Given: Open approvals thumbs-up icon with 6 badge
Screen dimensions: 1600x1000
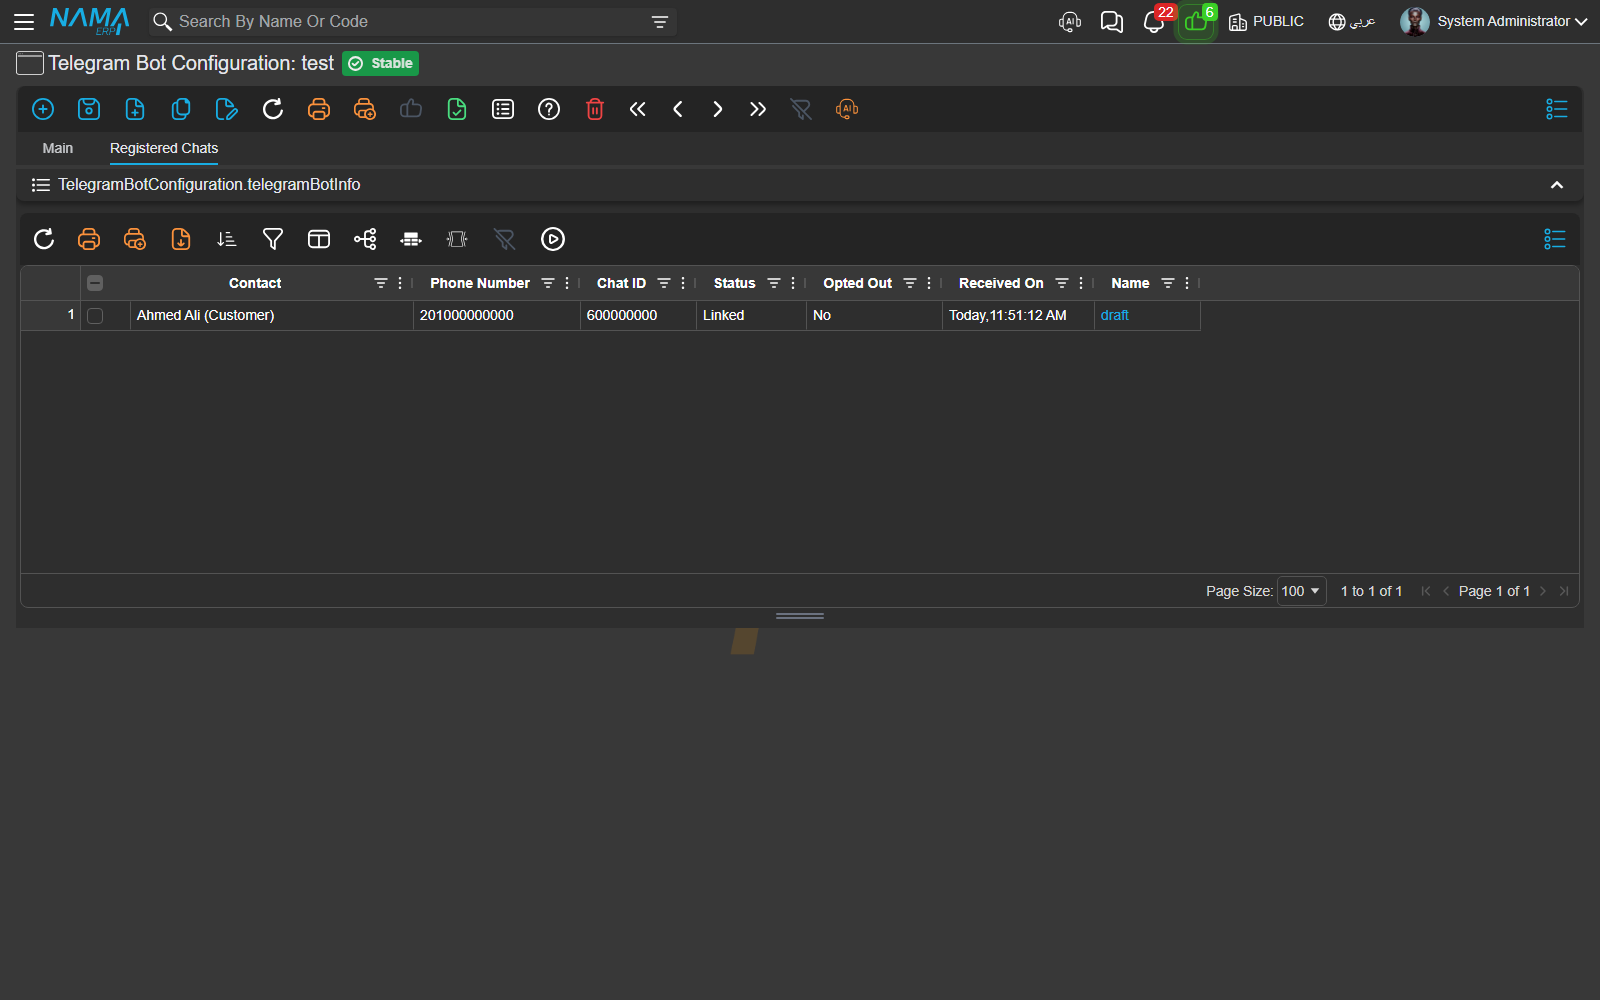Looking at the screenshot, I should (1196, 22).
